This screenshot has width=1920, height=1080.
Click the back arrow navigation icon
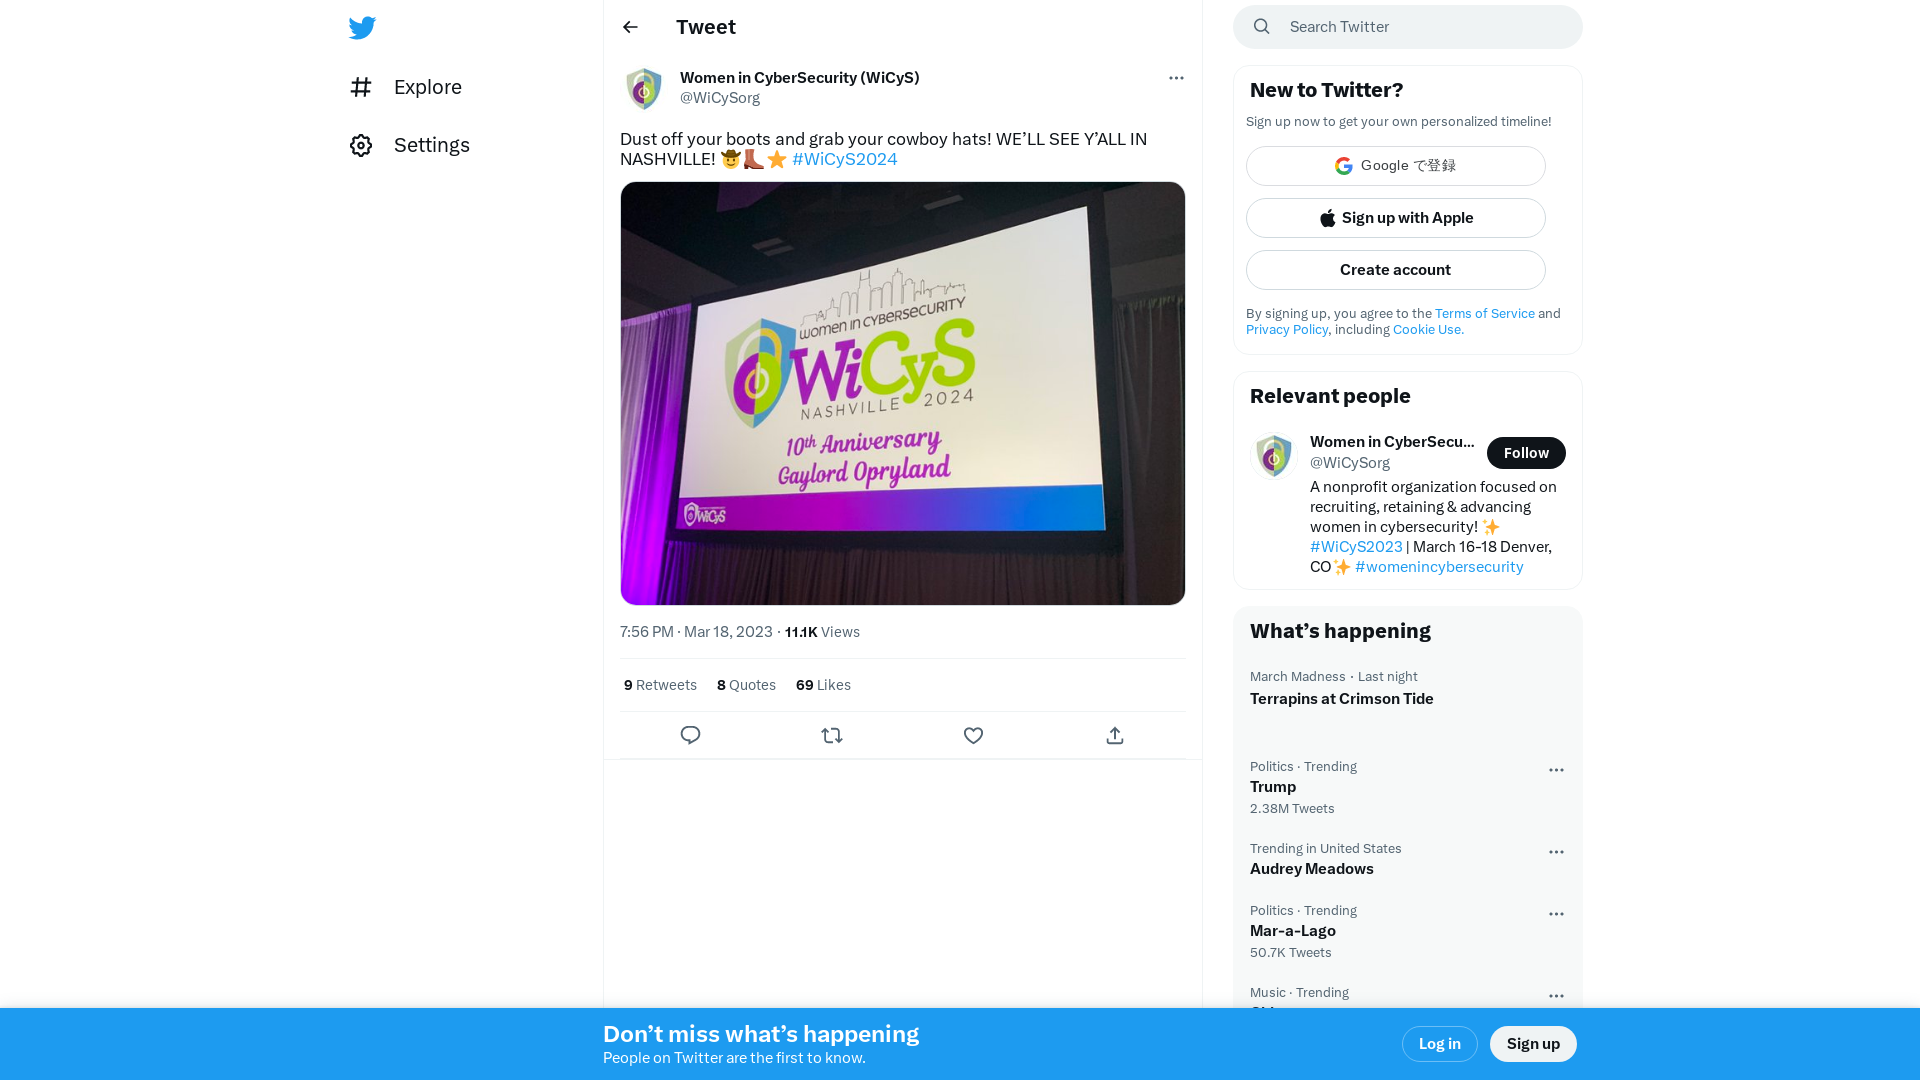tap(630, 26)
